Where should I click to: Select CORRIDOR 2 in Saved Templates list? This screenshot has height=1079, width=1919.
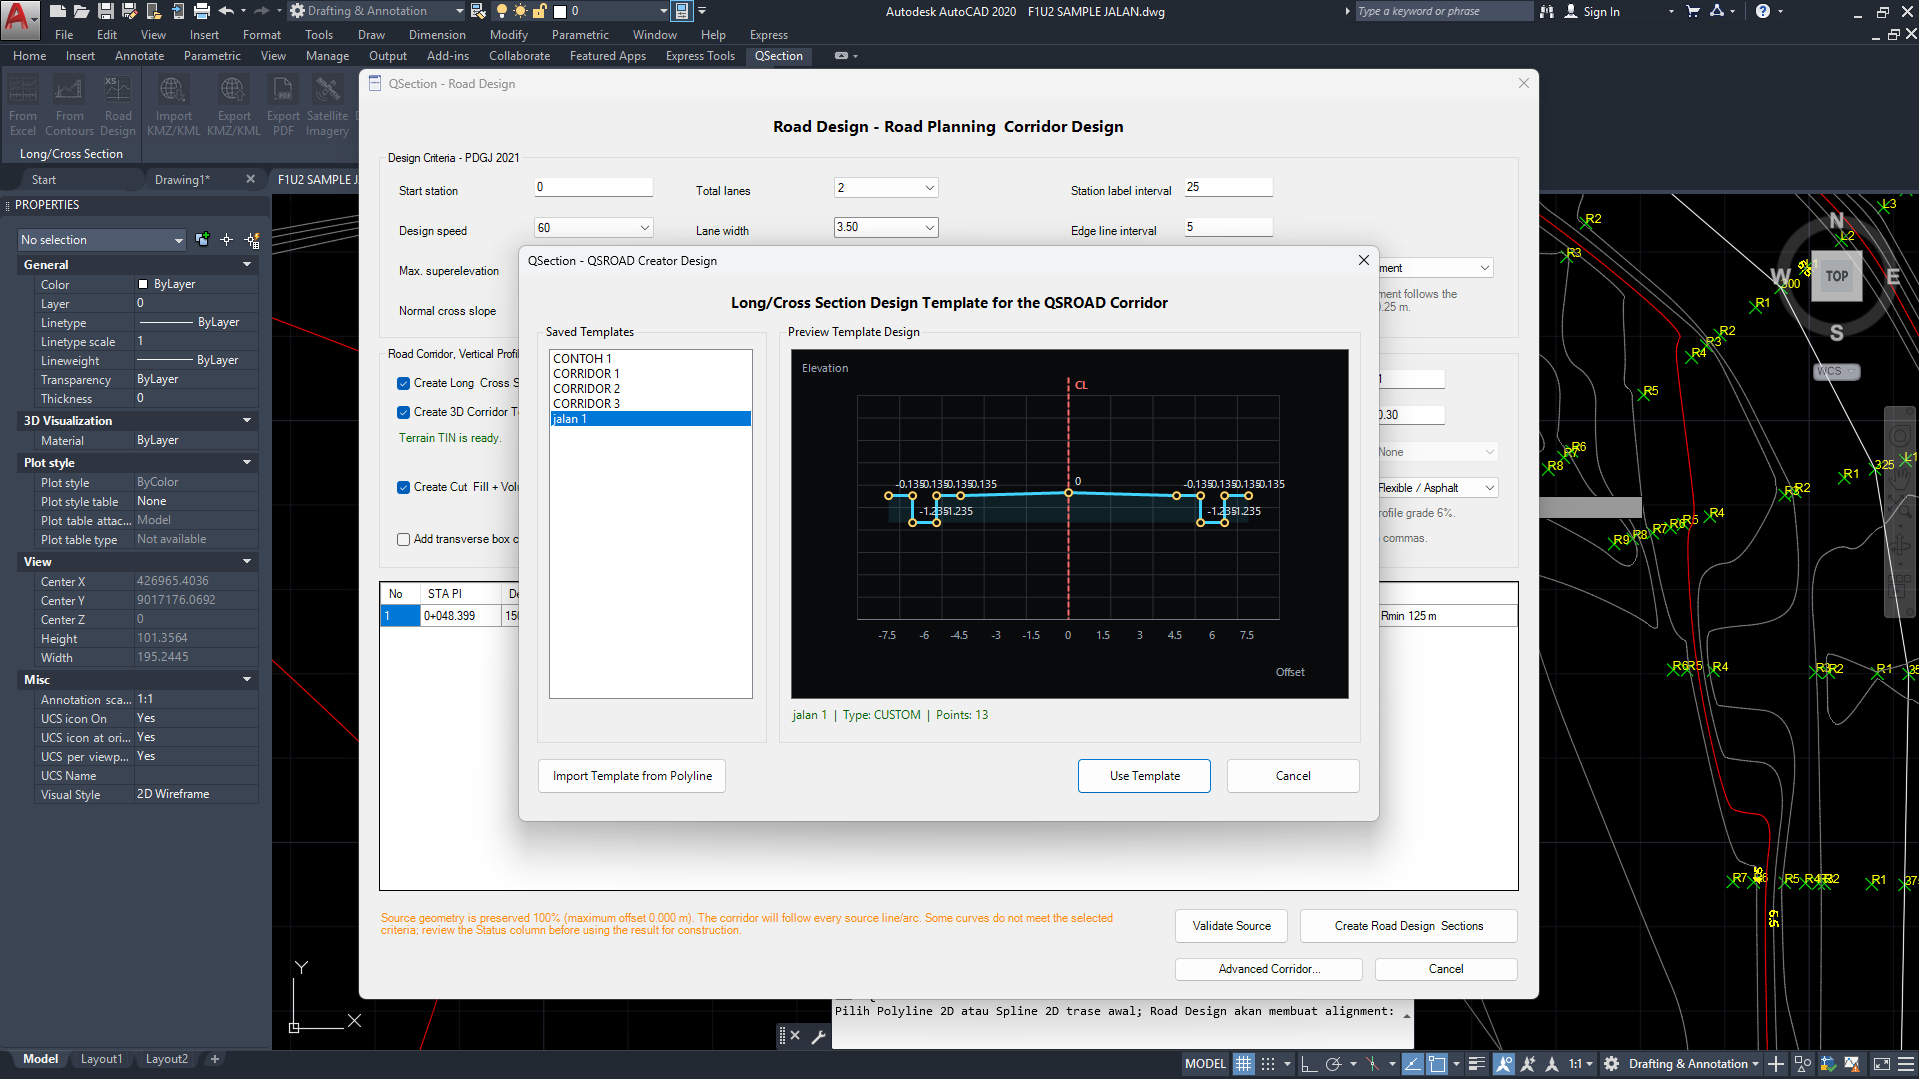point(650,389)
